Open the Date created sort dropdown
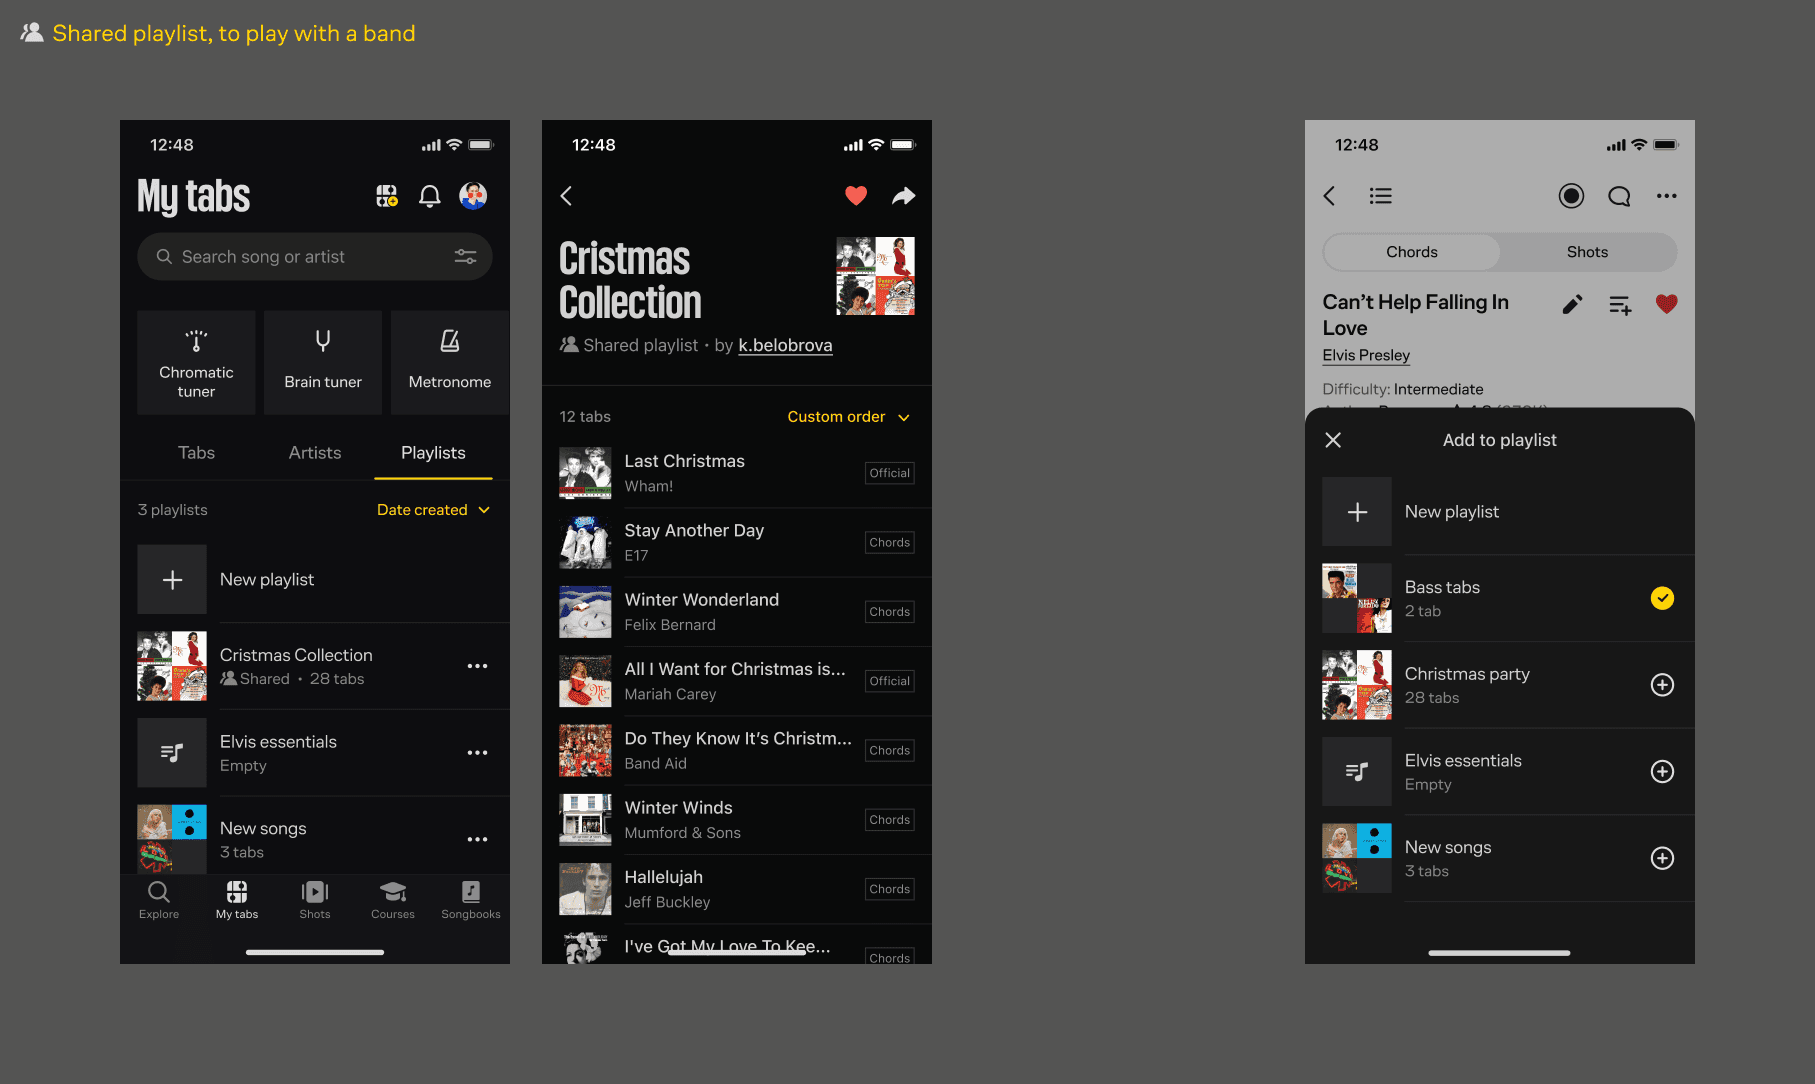 [x=433, y=510]
